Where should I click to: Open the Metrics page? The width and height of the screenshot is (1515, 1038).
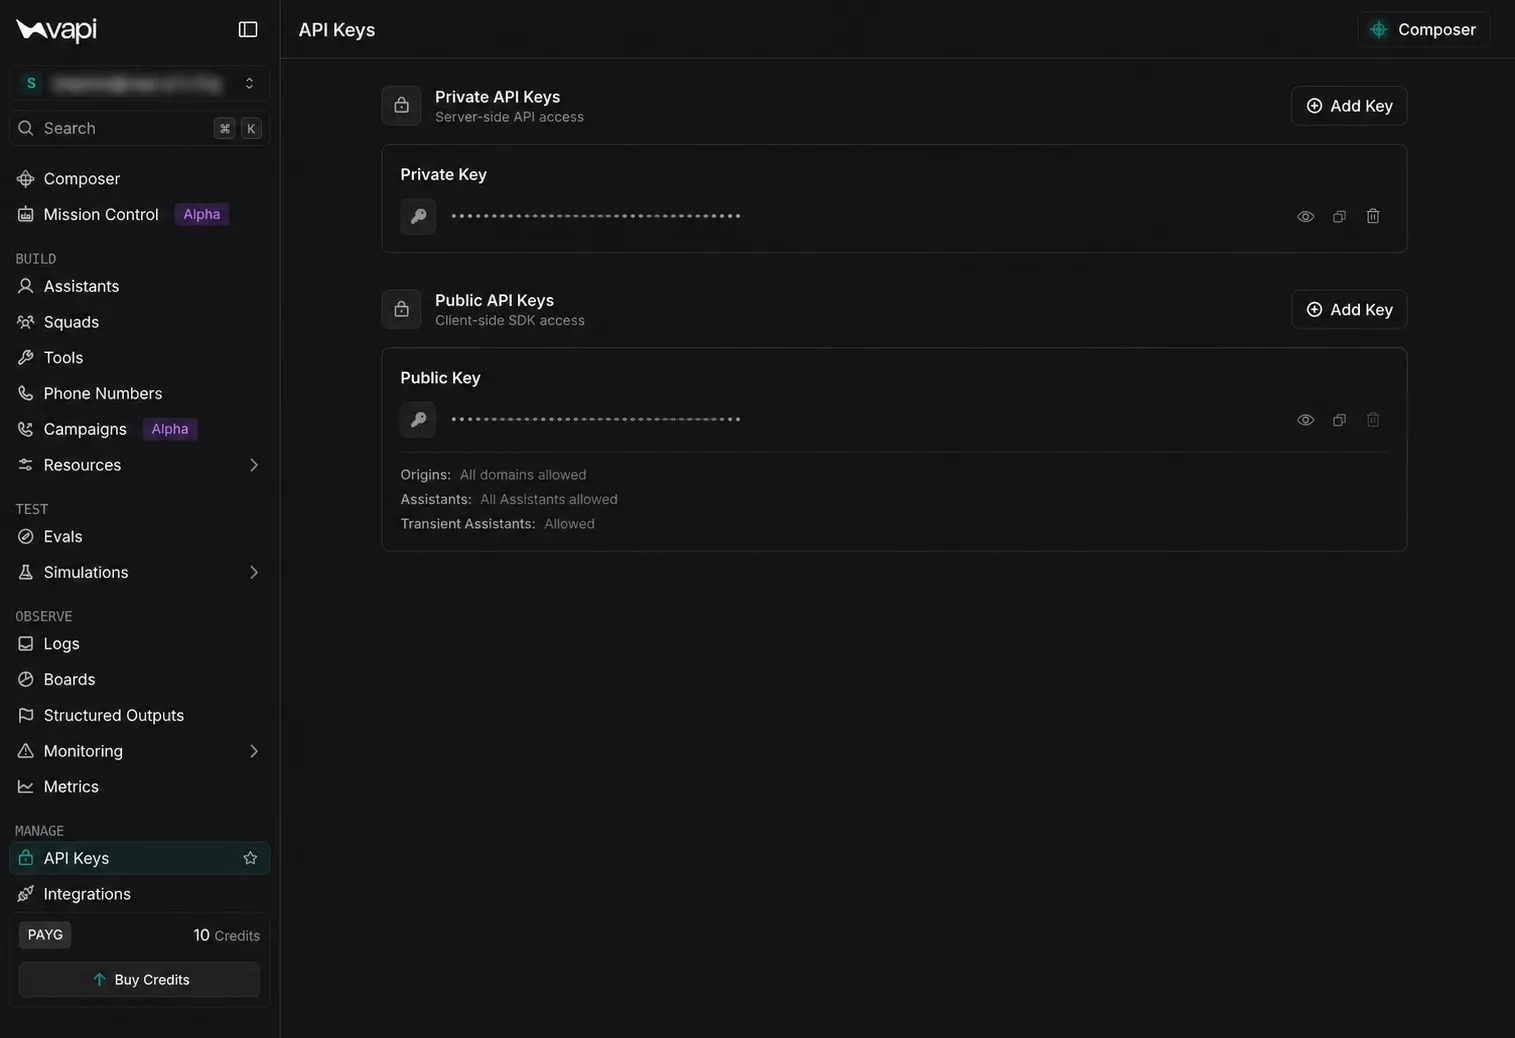pos(140,787)
